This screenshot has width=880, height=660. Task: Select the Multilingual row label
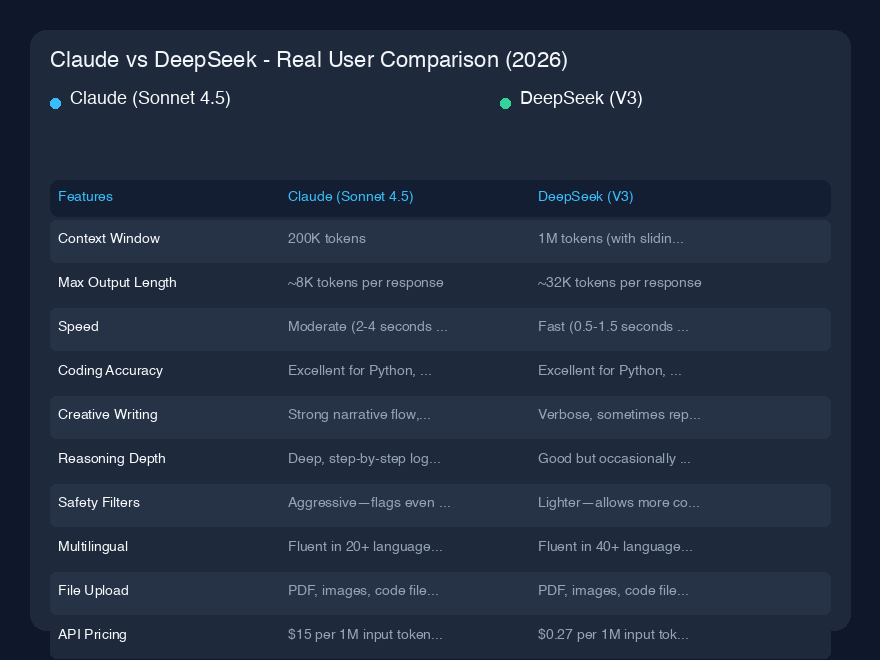93,547
